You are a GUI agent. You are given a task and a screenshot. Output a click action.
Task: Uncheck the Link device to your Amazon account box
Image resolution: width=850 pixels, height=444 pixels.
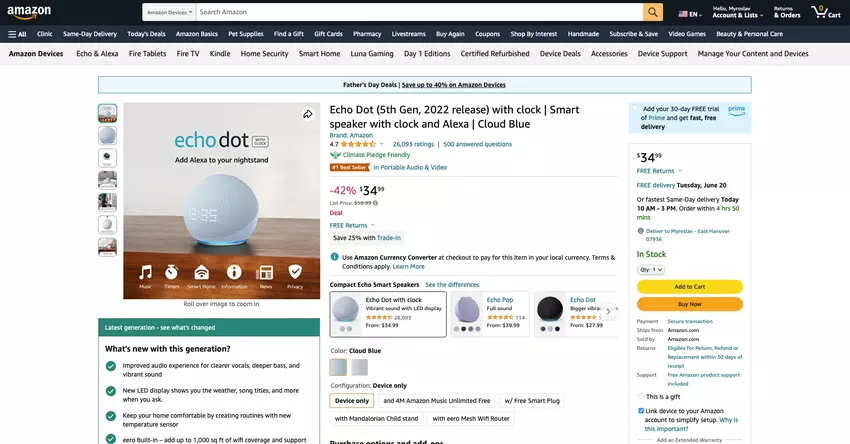(640, 410)
